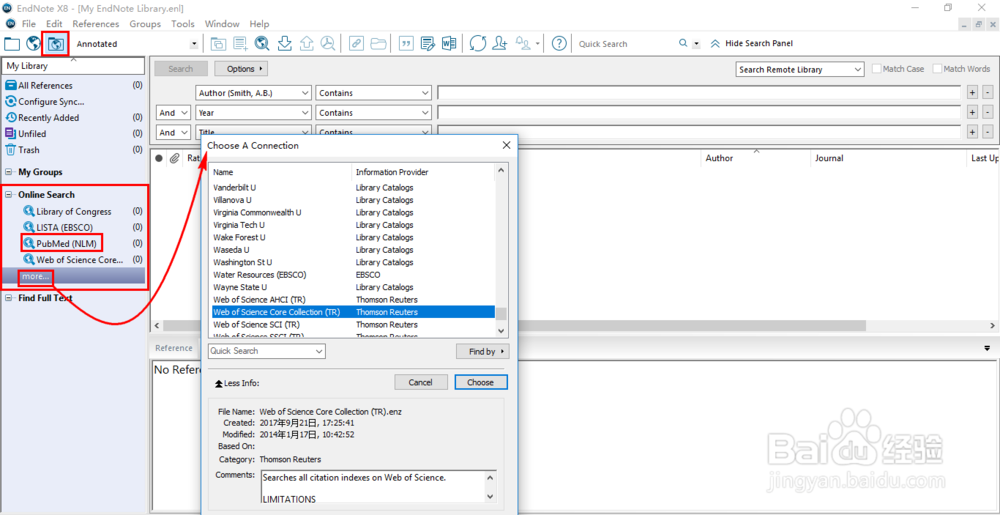Image resolution: width=1000 pixels, height=515 pixels.
Task: Open Quick Search options dropdown arrow
Action: click(696, 44)
